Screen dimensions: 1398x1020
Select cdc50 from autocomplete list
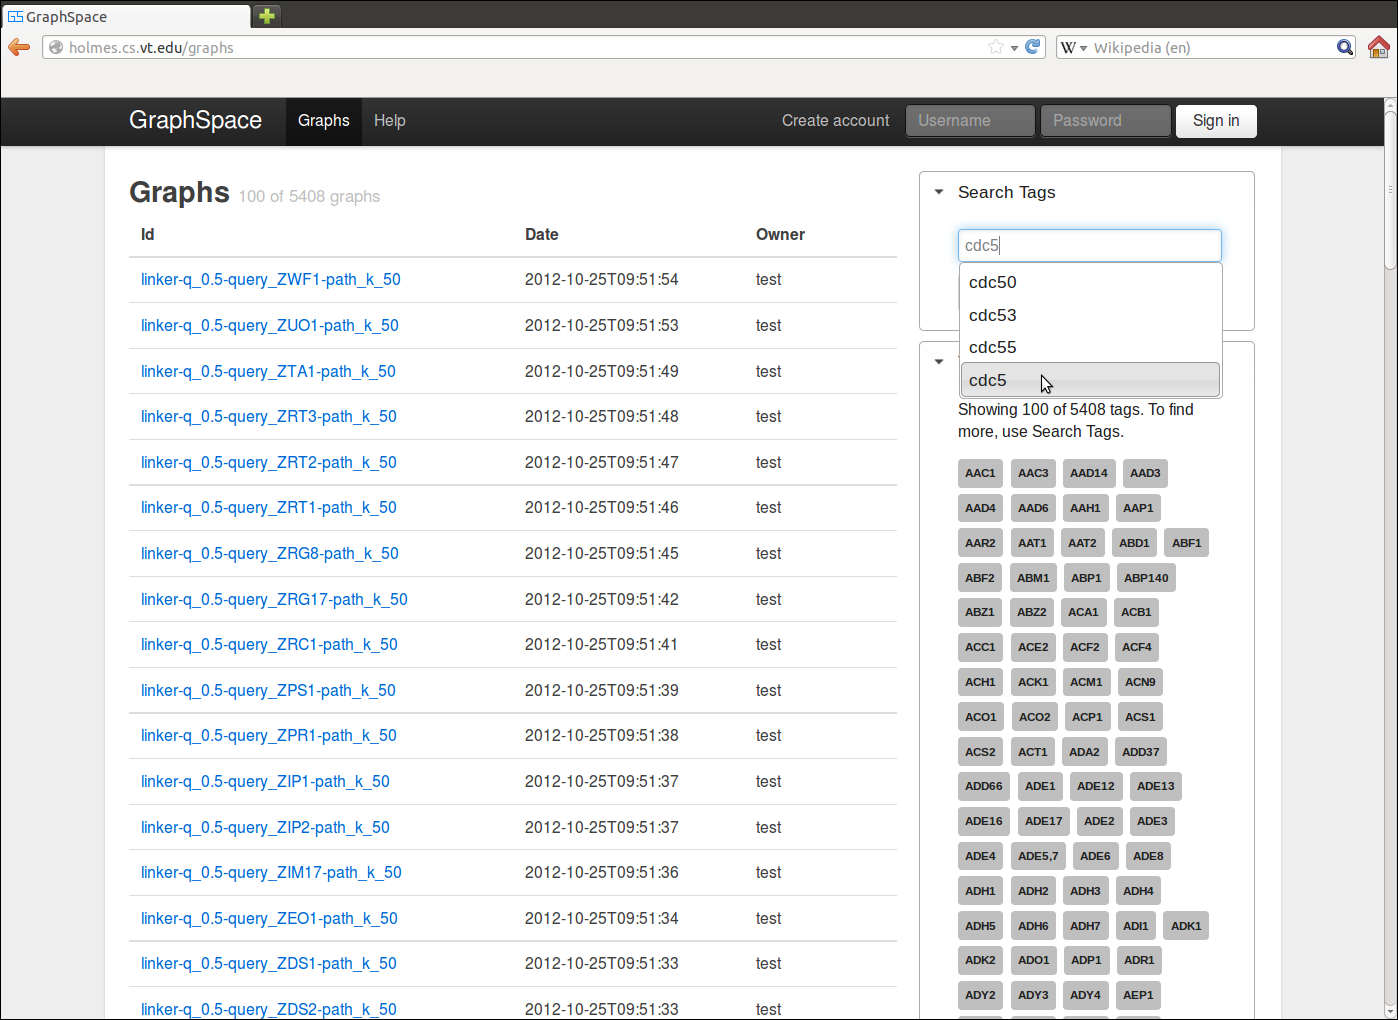(1090, 282)
